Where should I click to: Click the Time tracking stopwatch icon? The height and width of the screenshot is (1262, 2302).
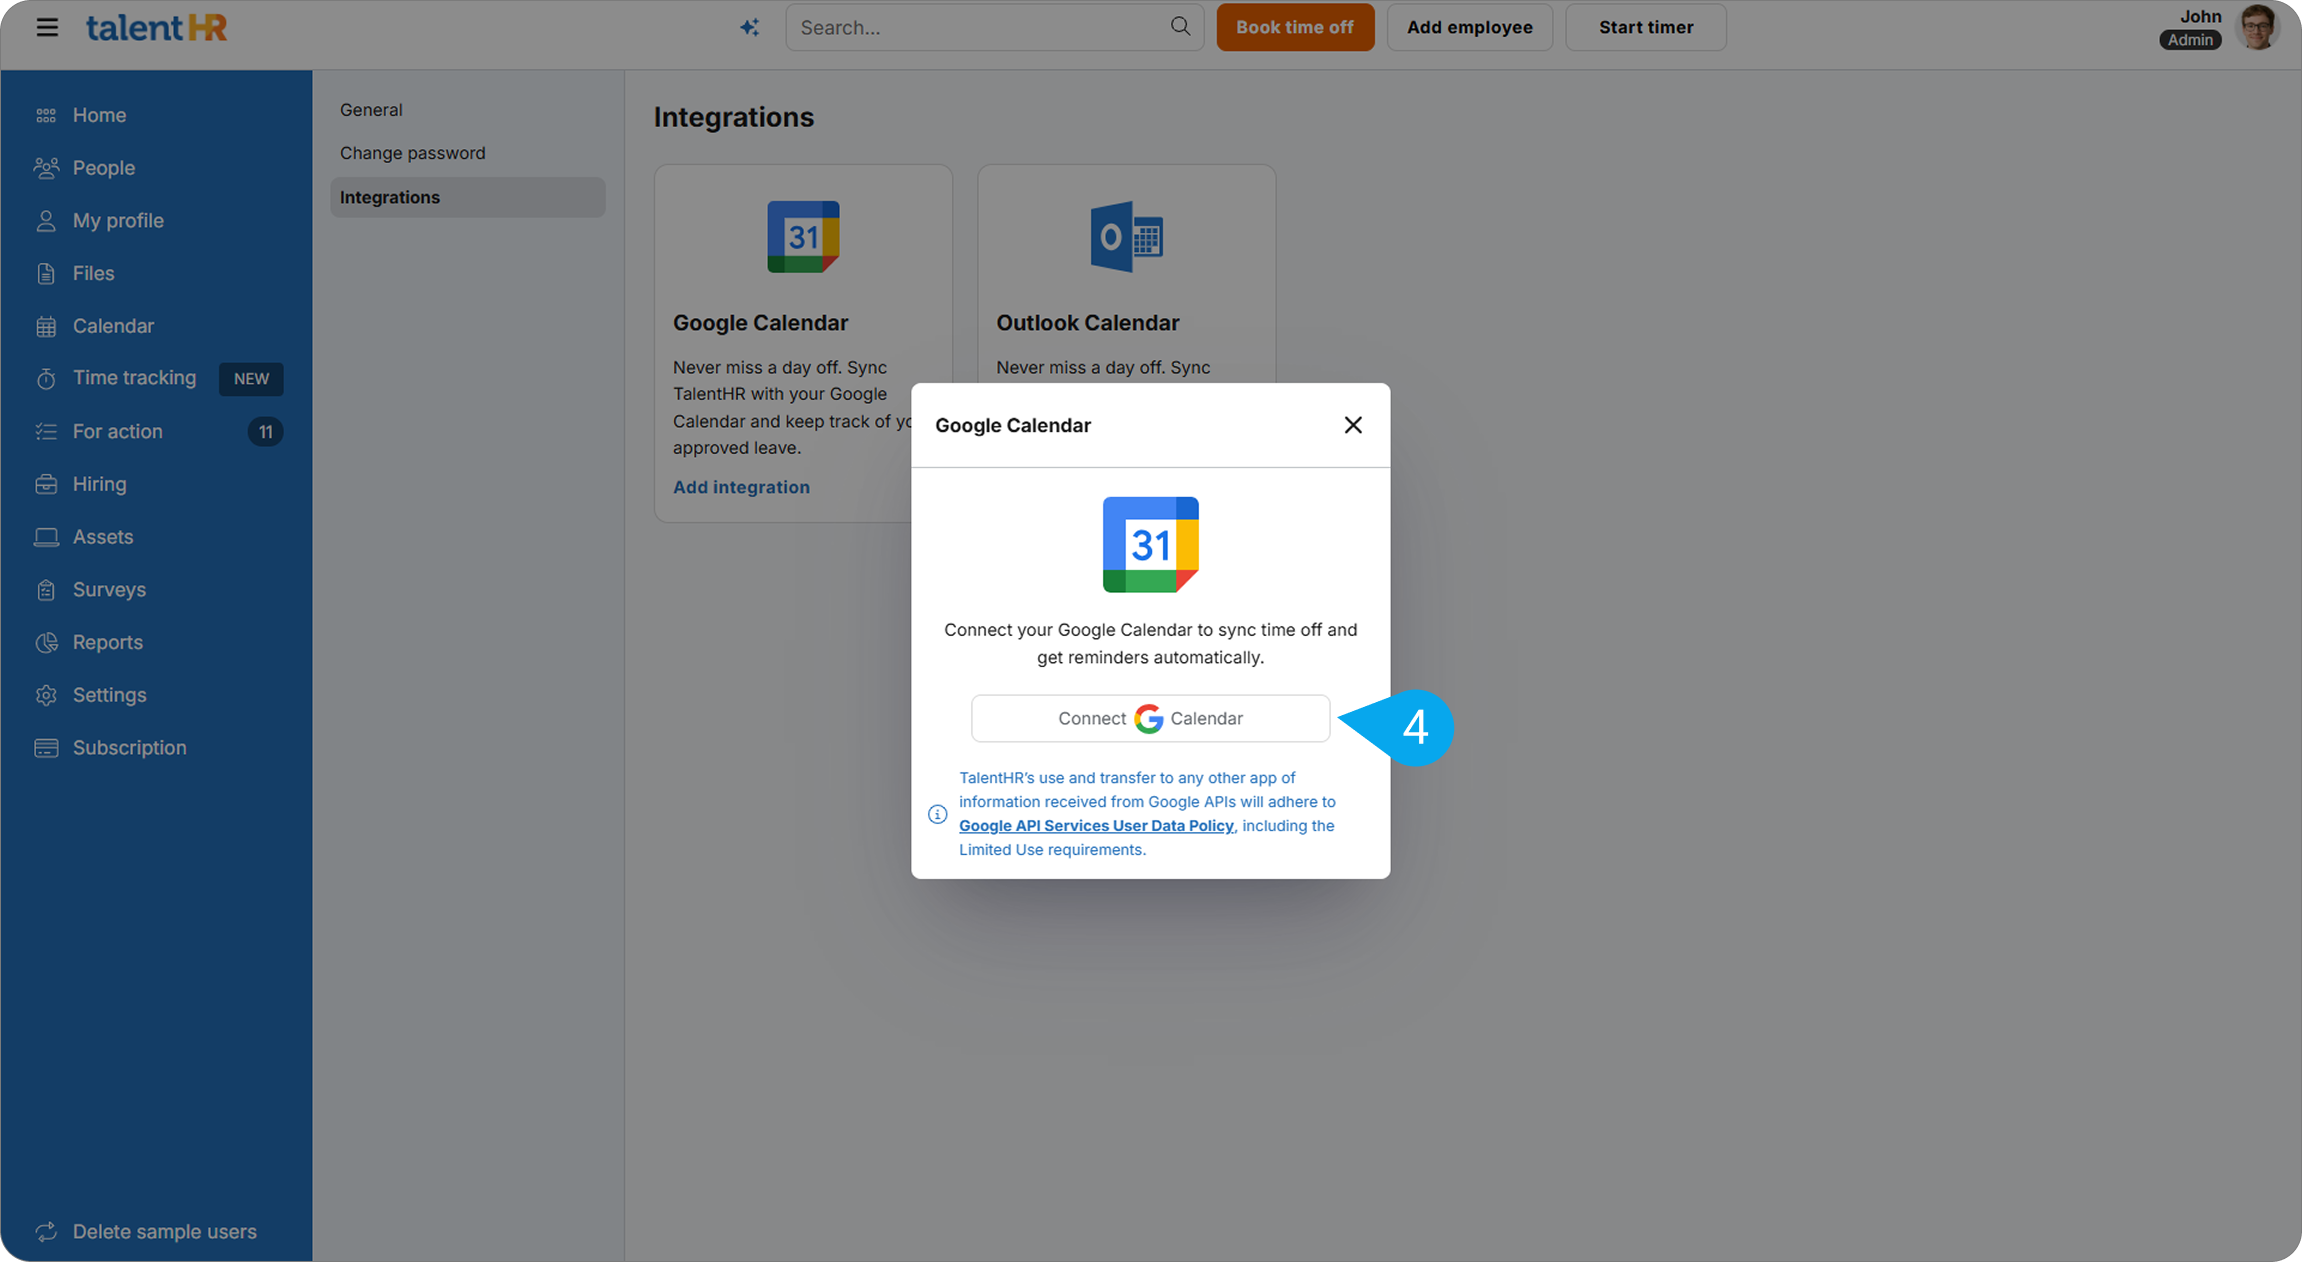[46, 378]
